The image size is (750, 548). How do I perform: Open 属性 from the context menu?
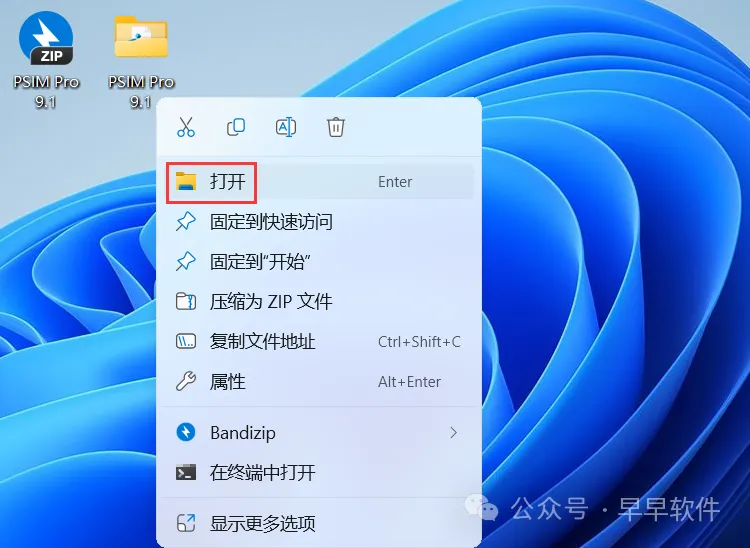tap(319, 382)
